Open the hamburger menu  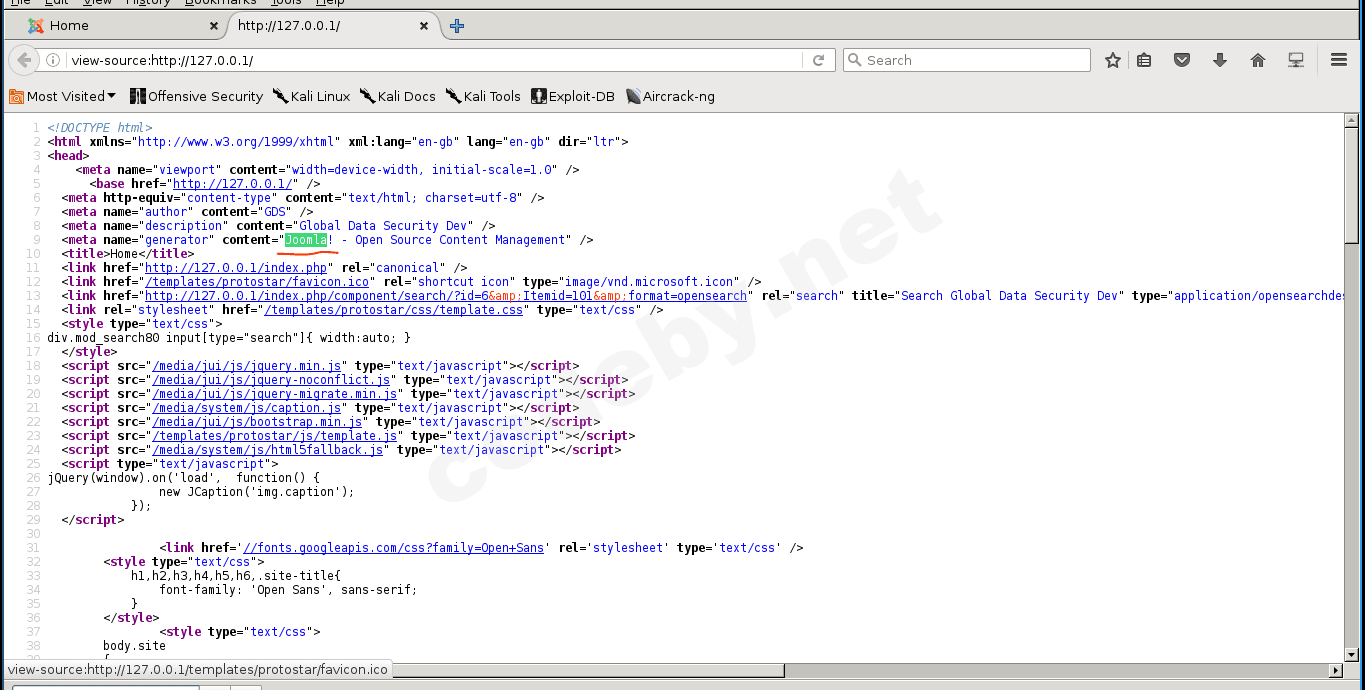[x=1339, y=60]
